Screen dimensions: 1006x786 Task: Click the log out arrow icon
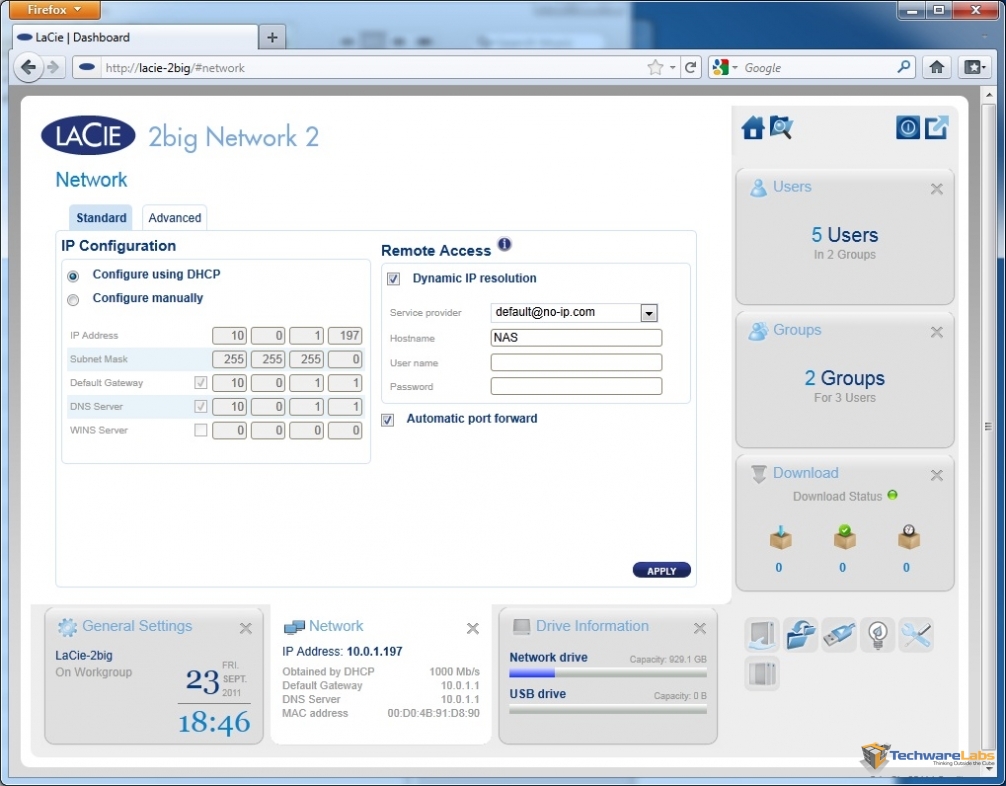937,127
